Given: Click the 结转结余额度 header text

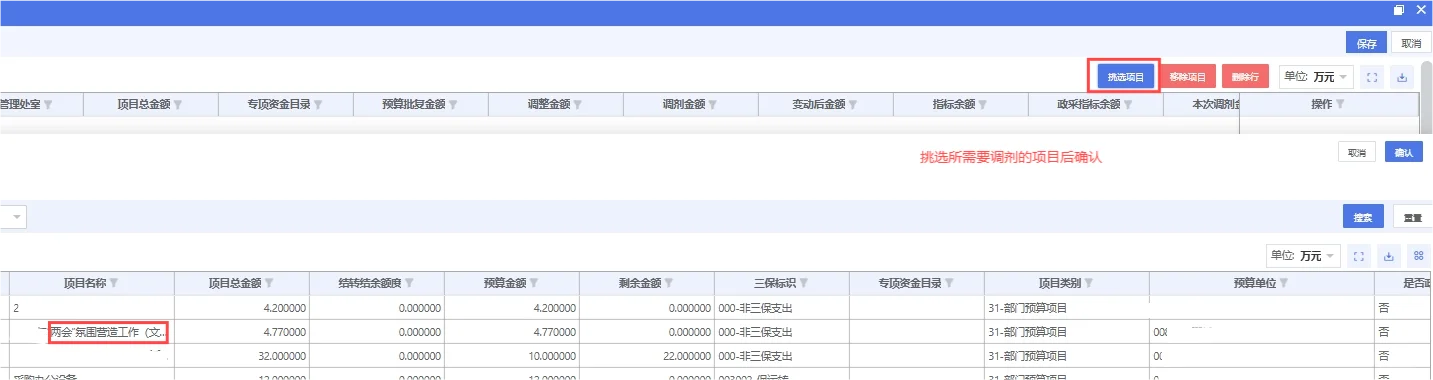Looking at the screenshot, I should point(370,282).
